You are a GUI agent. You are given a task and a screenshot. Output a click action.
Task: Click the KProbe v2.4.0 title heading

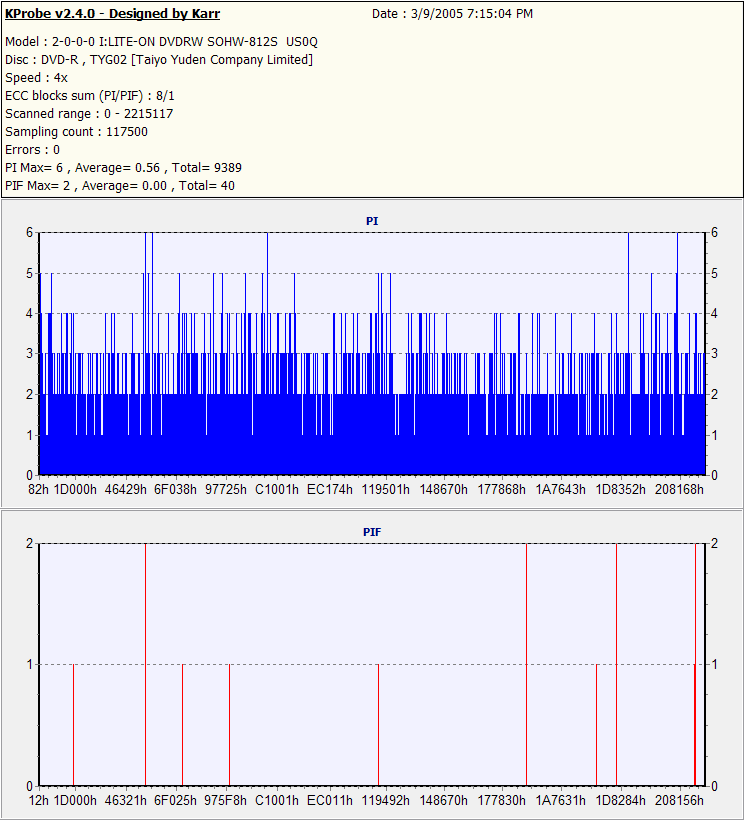(x=112, y=14)
